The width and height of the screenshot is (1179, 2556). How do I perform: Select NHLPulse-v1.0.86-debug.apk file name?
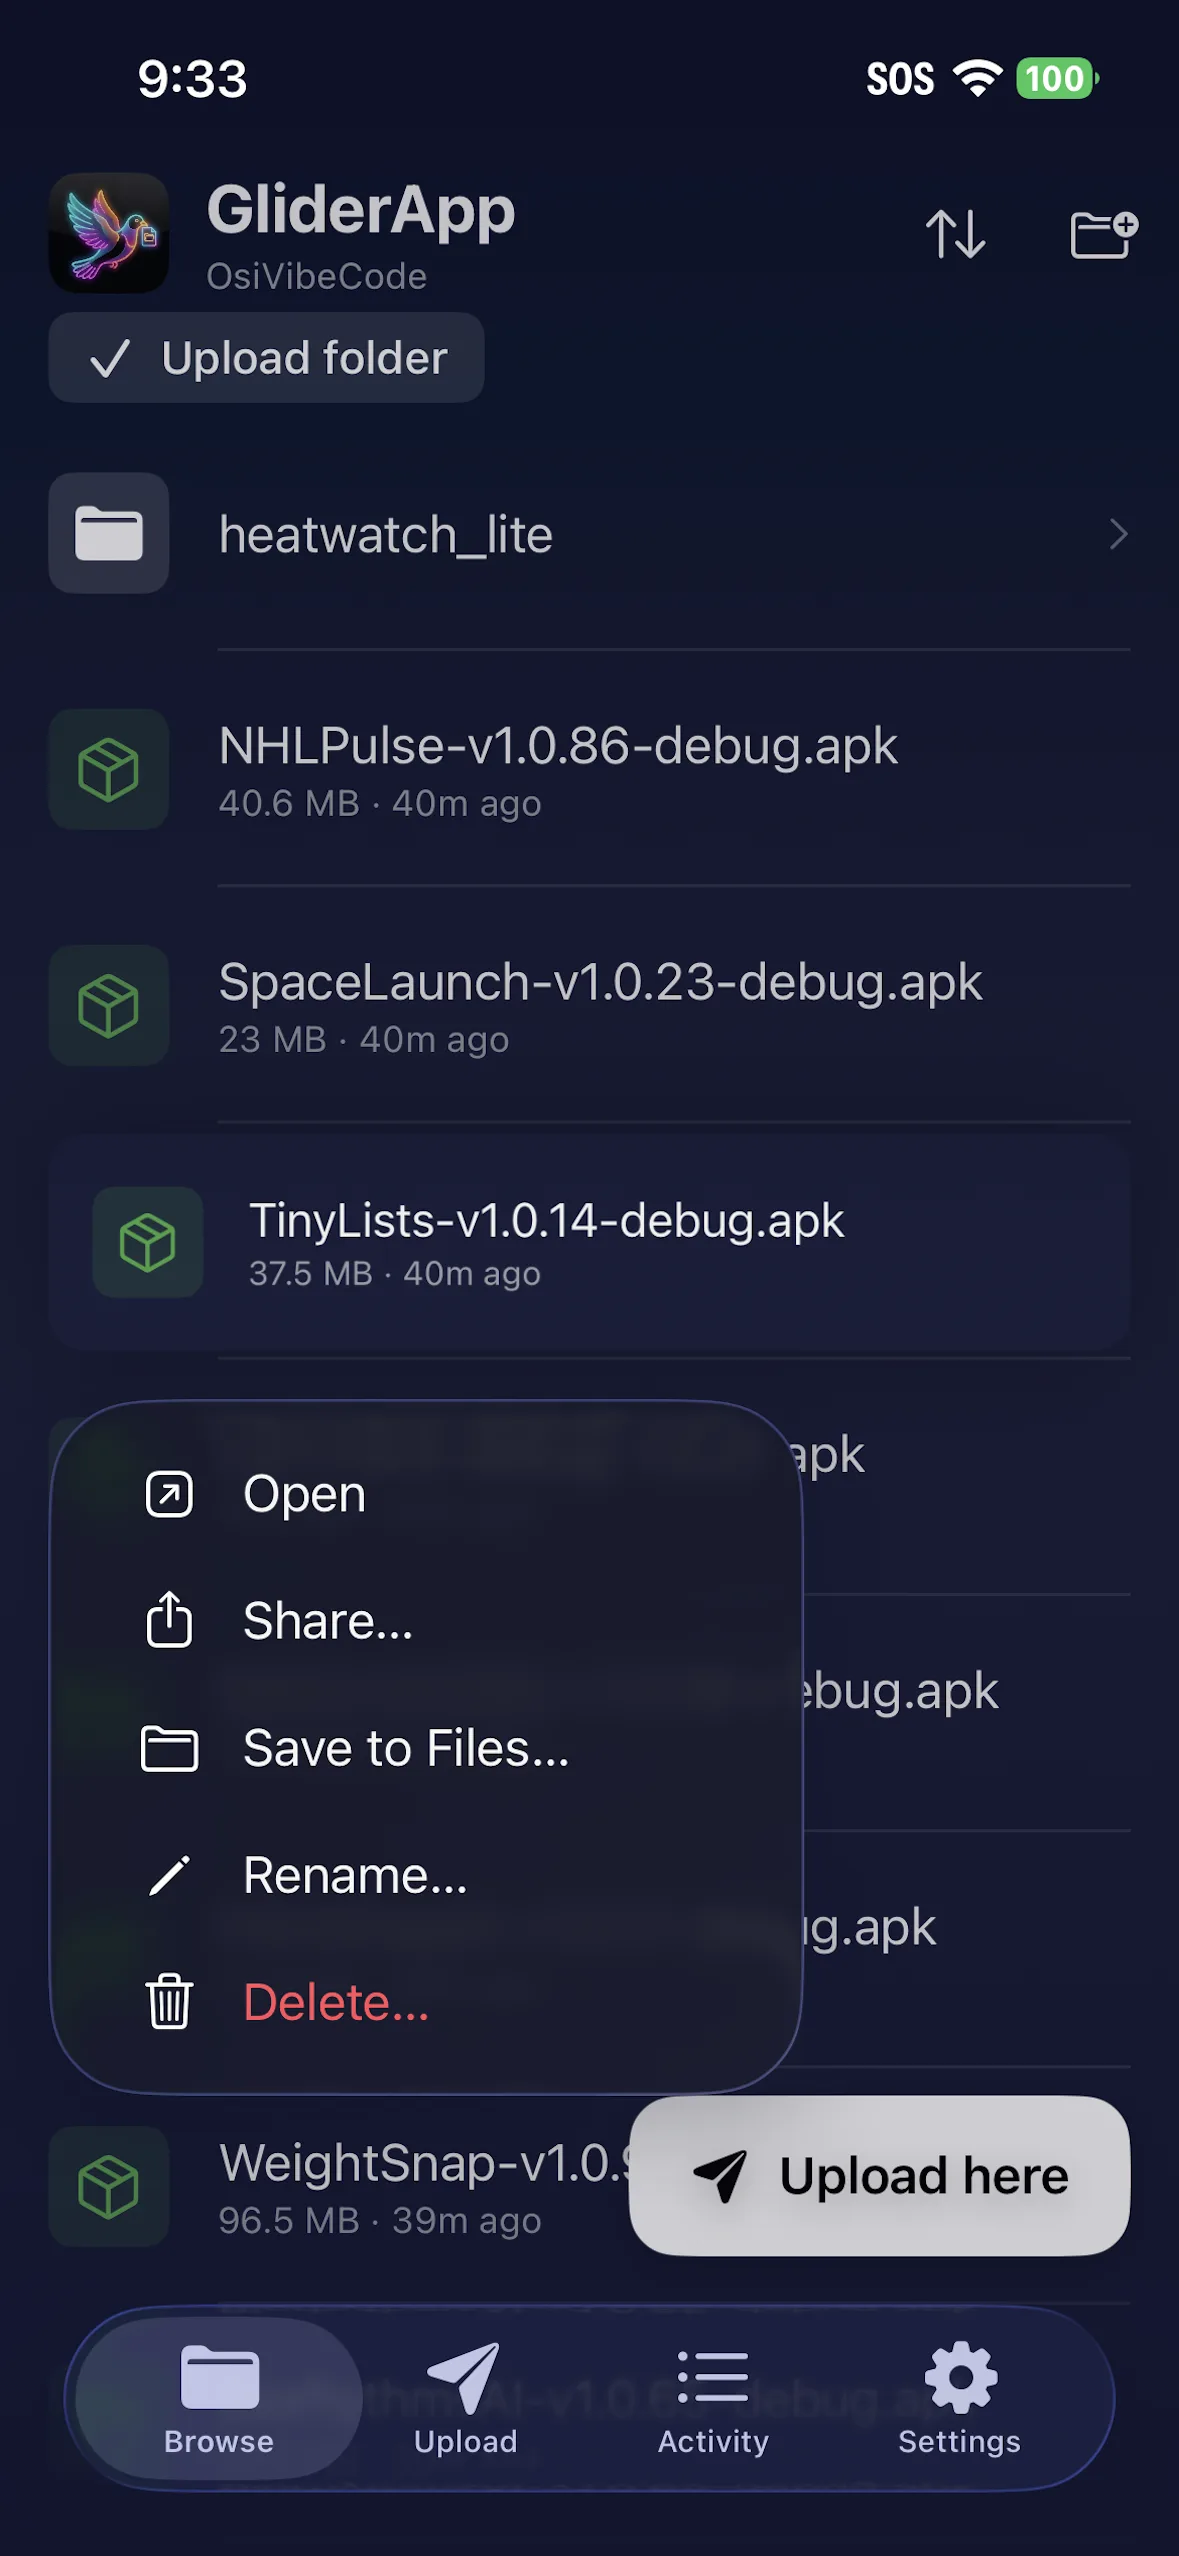[558, 746]
